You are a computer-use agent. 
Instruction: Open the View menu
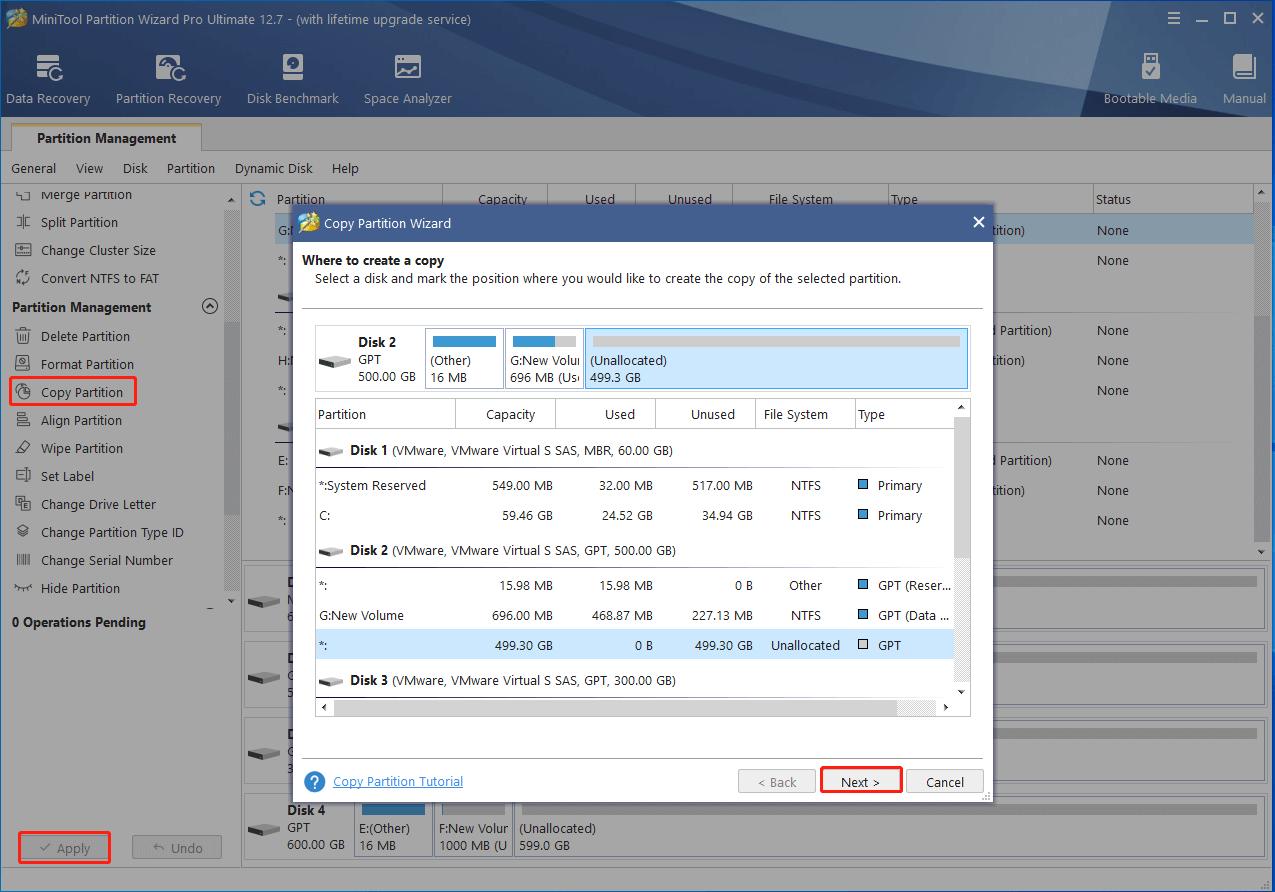click(x=89, y=168)
